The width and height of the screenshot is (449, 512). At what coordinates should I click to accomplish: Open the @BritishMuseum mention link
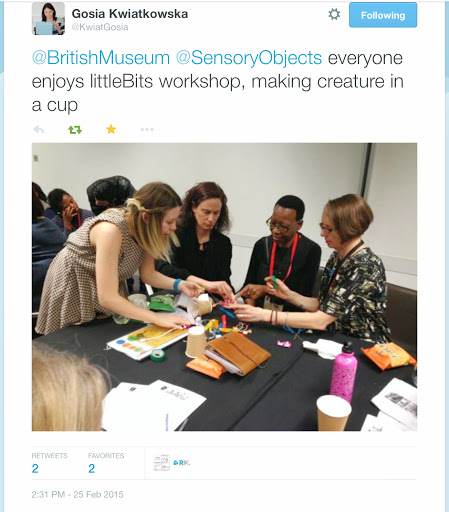point(101,58)
